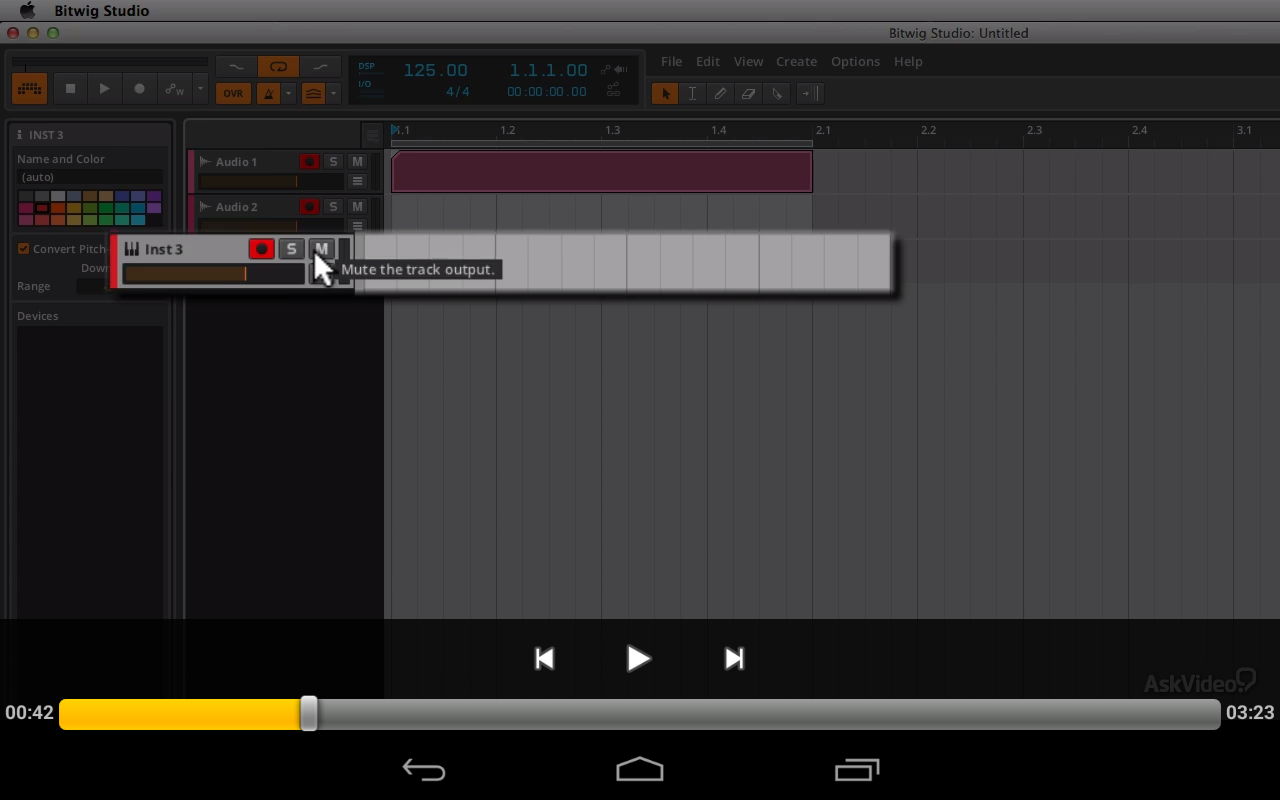Click the play position display 1.1.1.00
Screen dimensions: 1280x800
(x=548, y=70)
